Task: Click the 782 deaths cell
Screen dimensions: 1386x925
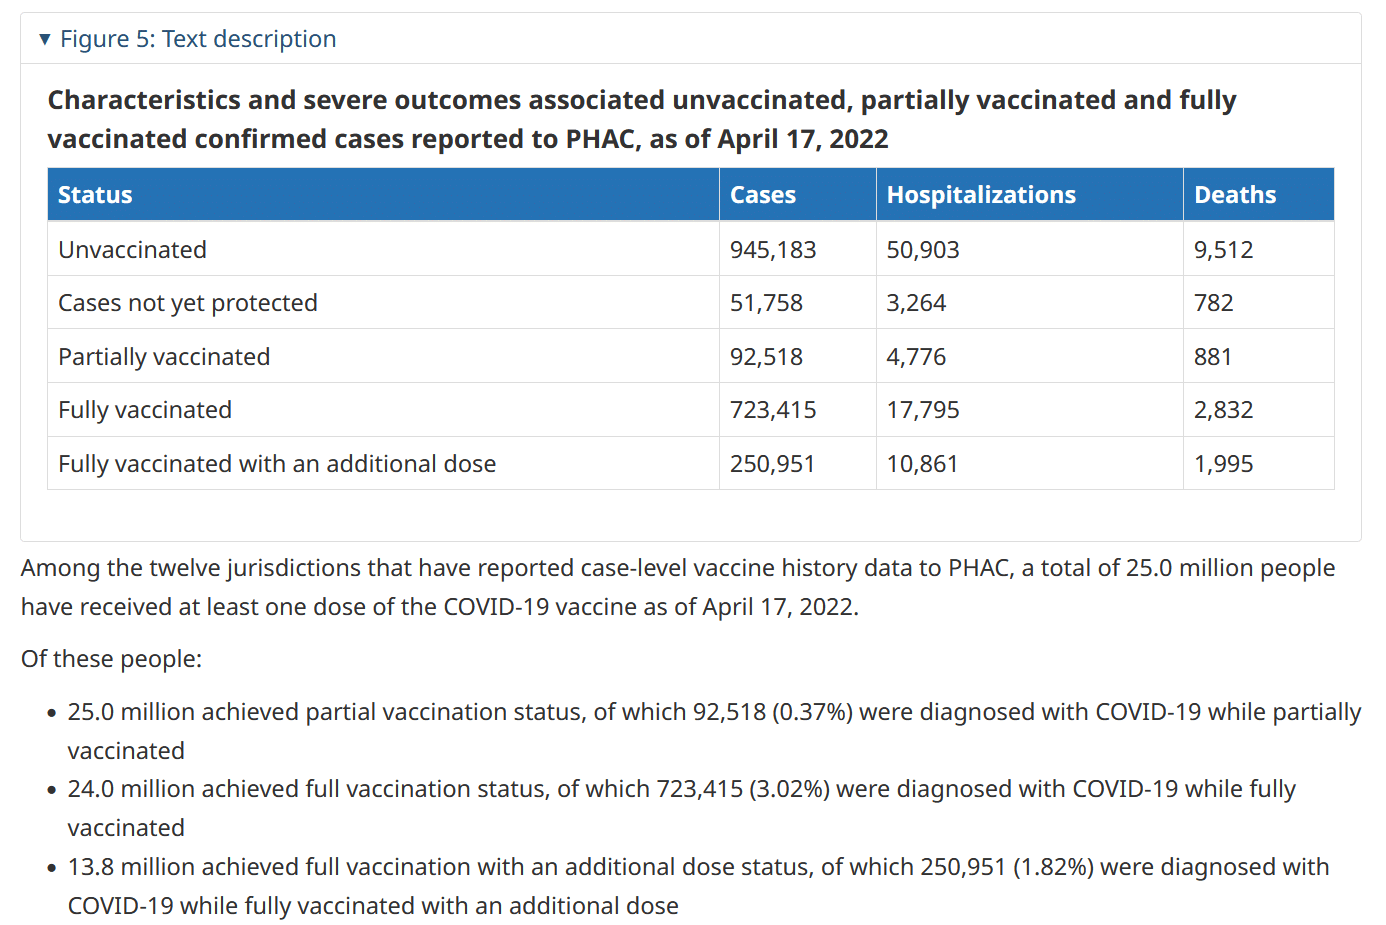Action: [1213, 303]
